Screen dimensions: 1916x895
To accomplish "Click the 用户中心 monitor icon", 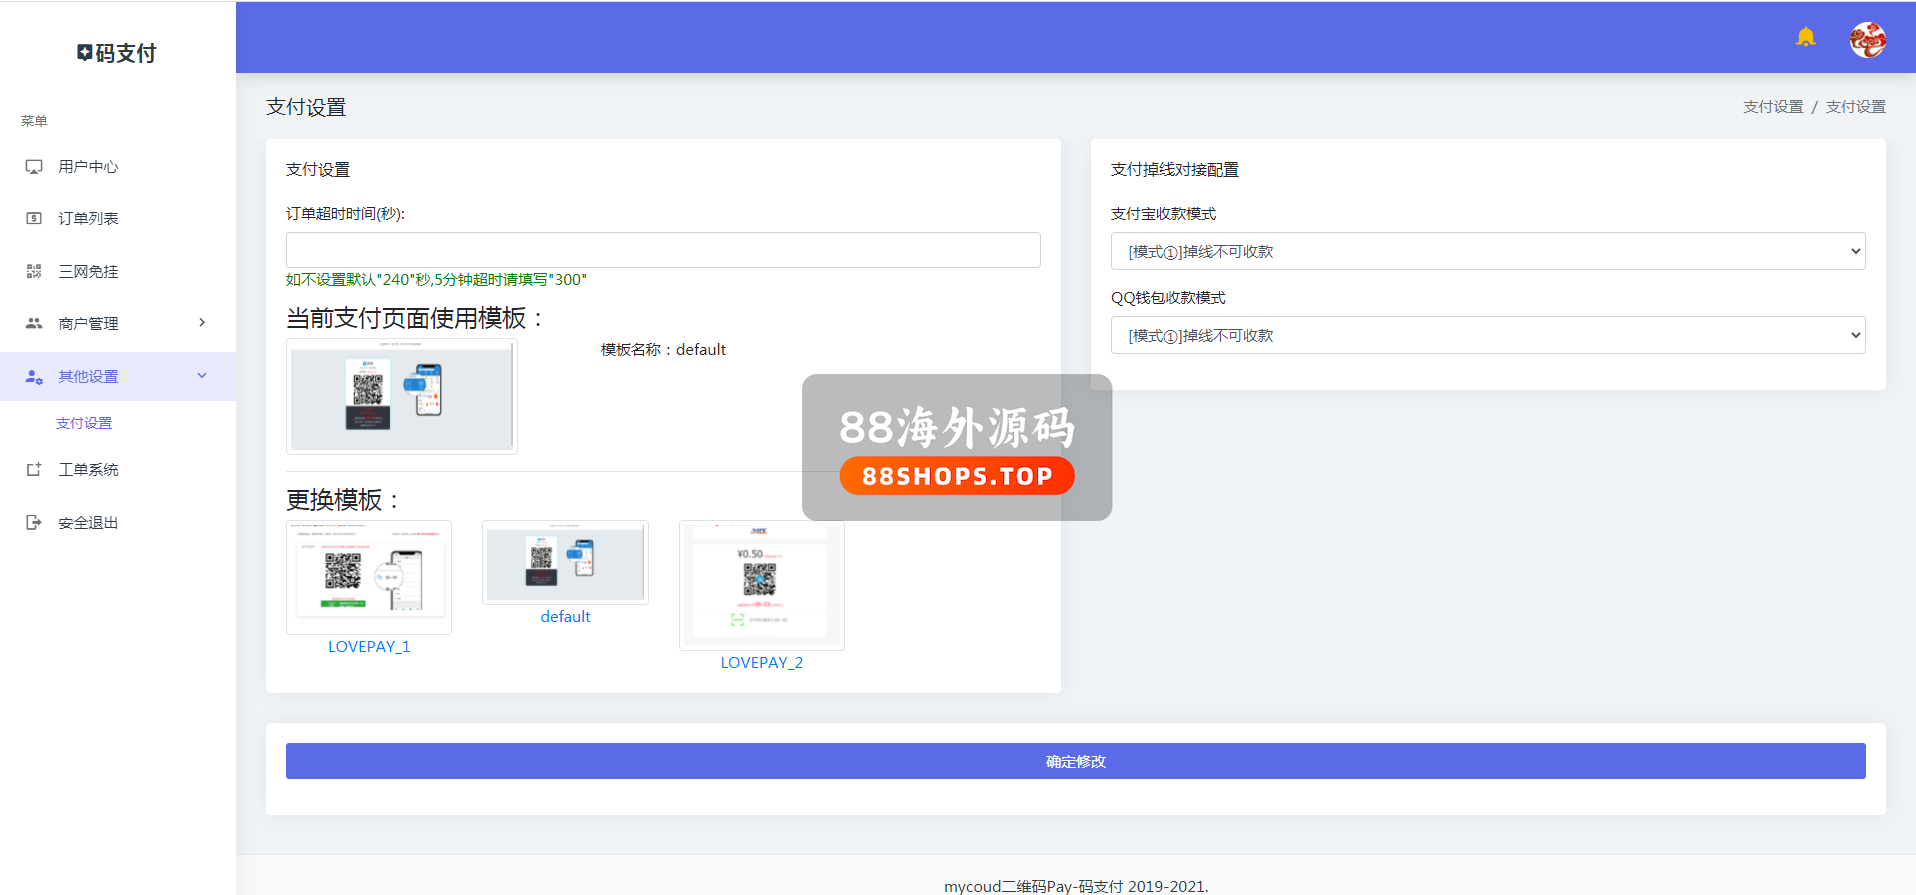I will (x=34, y=167).
